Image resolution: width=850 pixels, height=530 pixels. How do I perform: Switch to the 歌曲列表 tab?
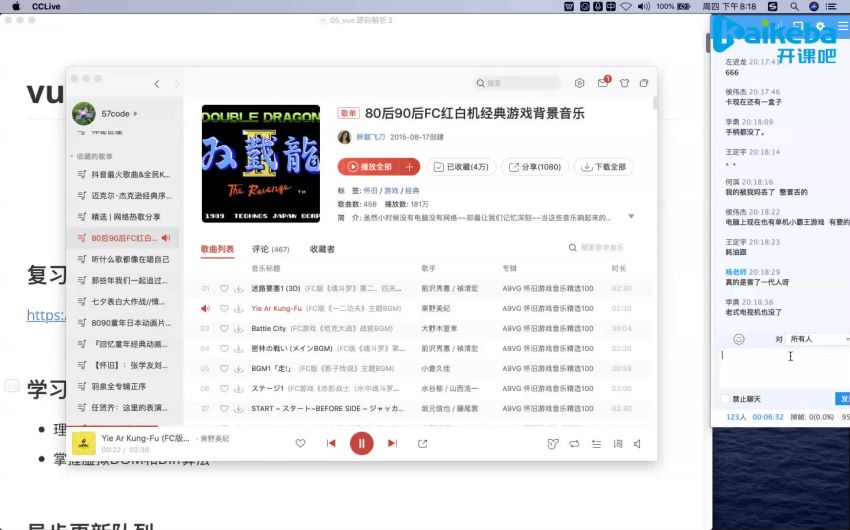click(217, 249)
